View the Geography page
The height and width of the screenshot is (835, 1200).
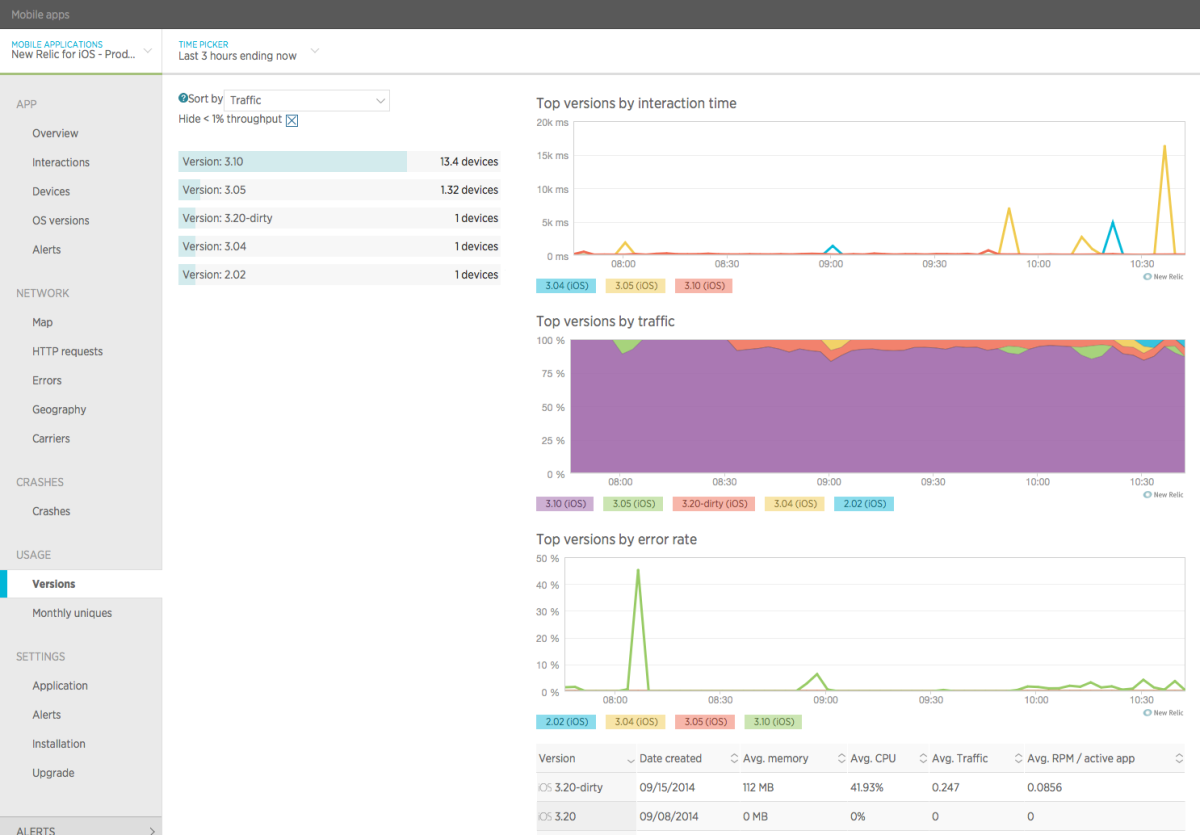pos(59,409)
